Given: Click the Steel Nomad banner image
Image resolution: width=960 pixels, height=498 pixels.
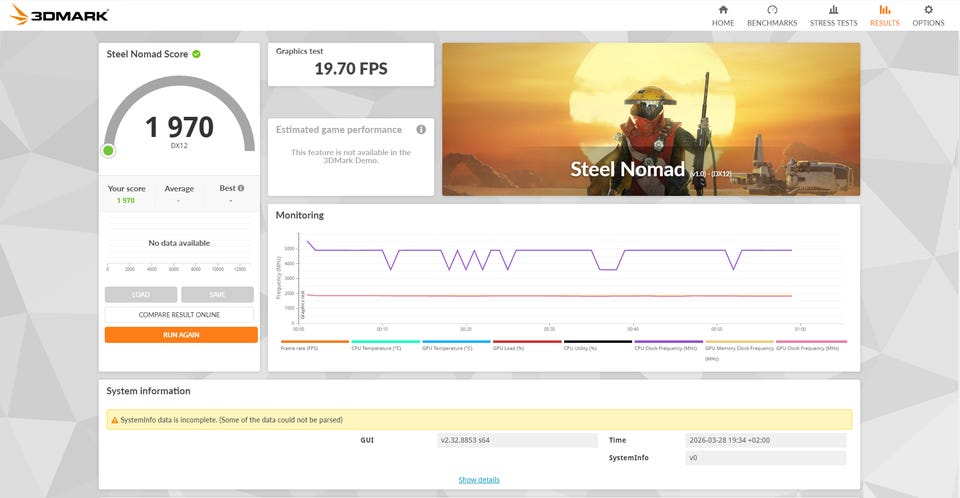Looking at the screenshot, I should 651,119.
